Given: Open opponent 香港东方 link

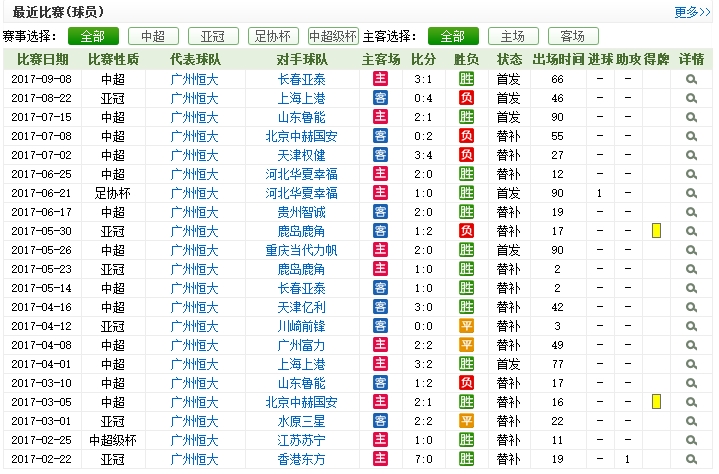Looking at the screenshot, I should (302, 459).
